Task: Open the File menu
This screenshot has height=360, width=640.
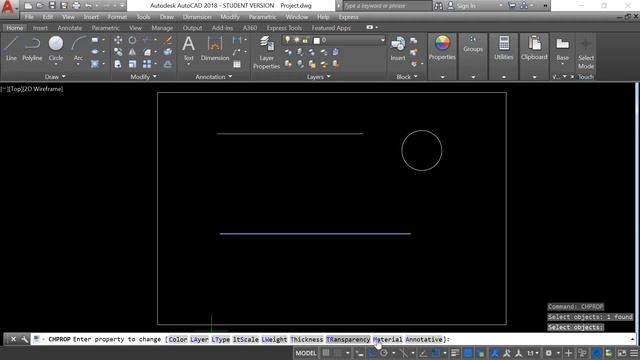Action: pos(29,17)
